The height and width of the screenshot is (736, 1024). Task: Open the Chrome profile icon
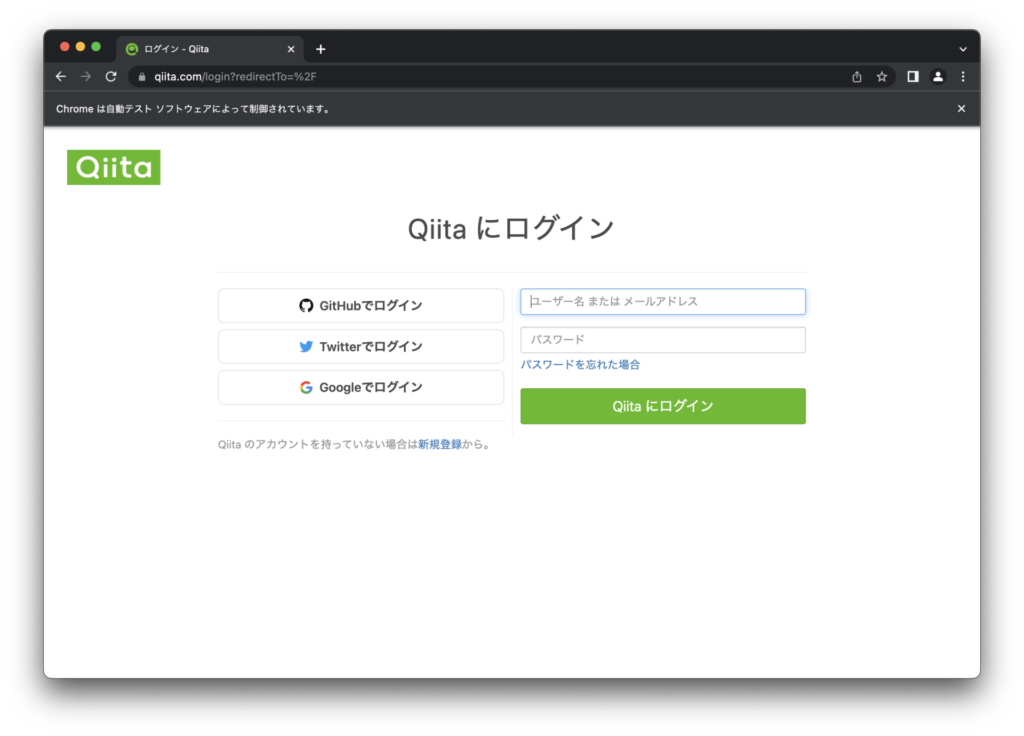(x=938, y=76)
